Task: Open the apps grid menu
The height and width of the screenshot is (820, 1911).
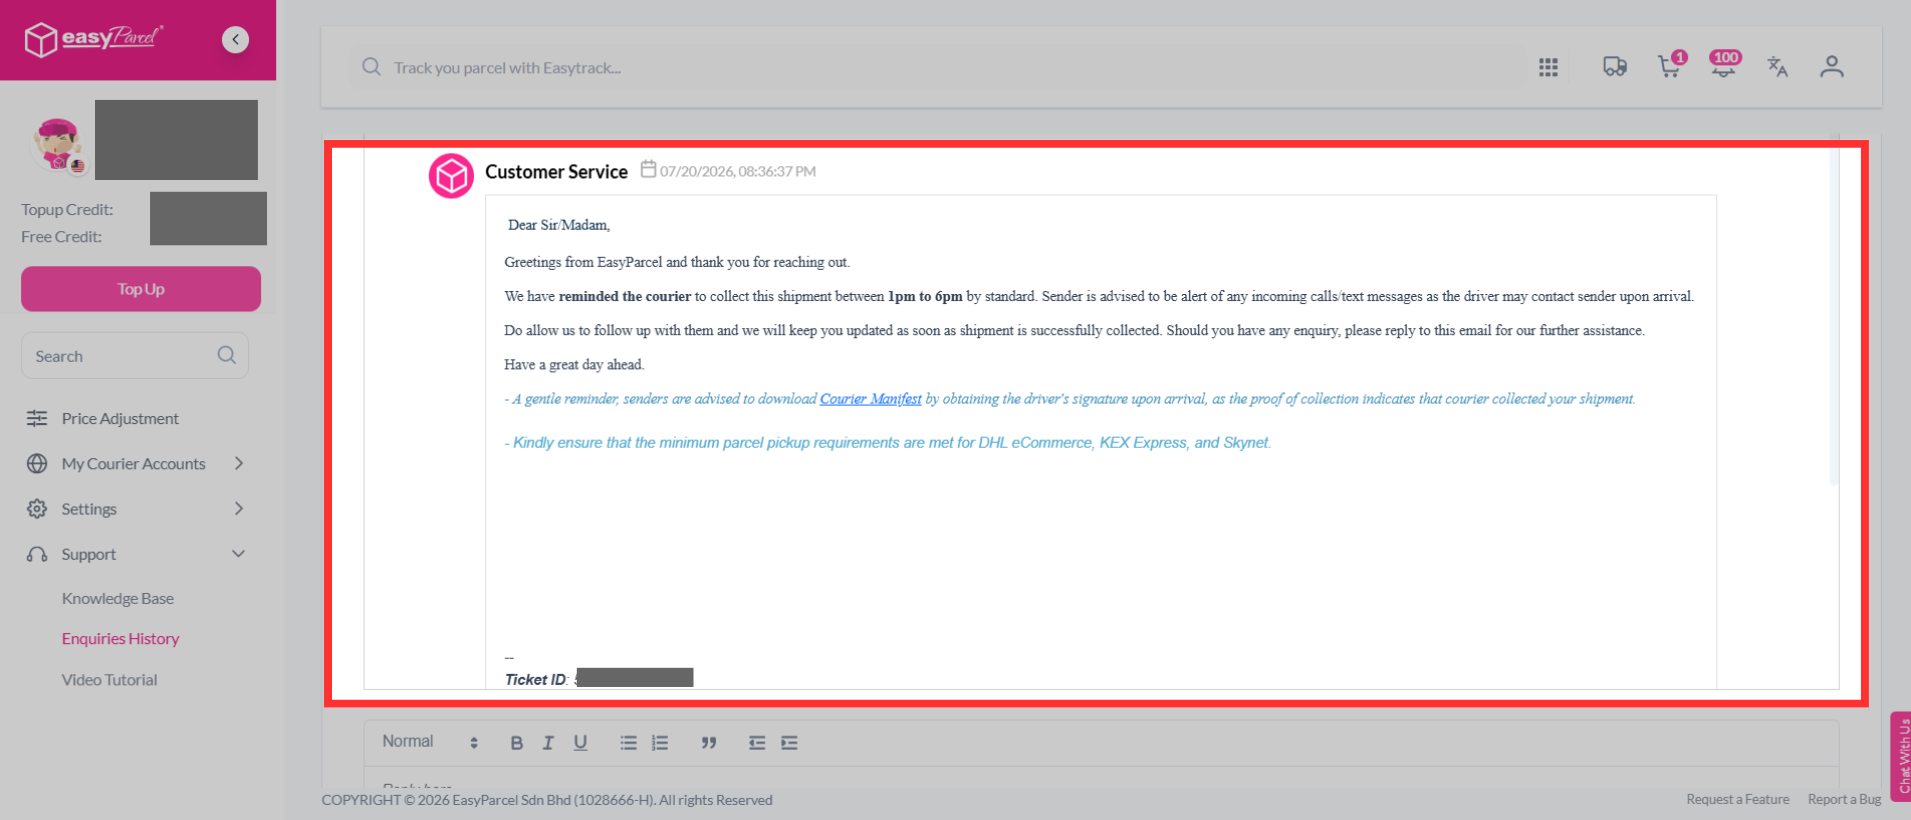Action: coord(1548,67)
